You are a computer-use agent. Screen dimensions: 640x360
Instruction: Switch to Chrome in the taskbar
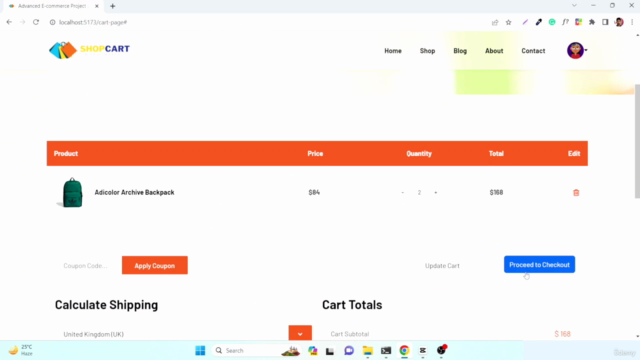tap(404, 350)
